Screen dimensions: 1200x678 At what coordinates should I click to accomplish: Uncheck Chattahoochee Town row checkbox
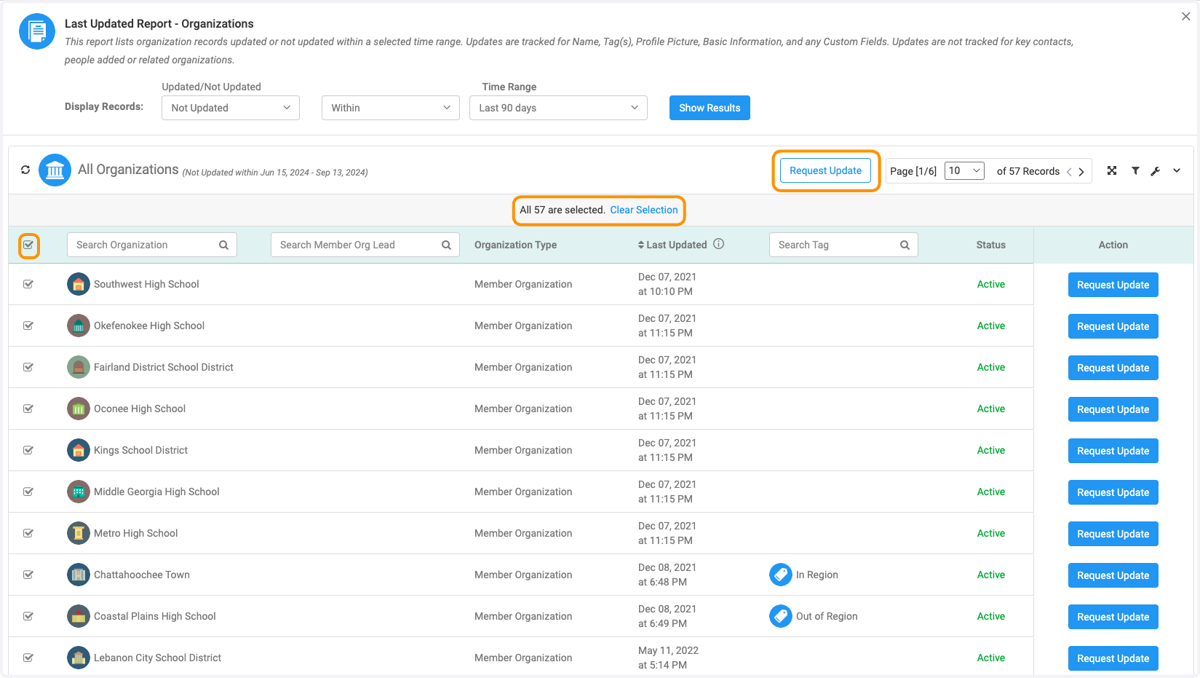point(28,575)
